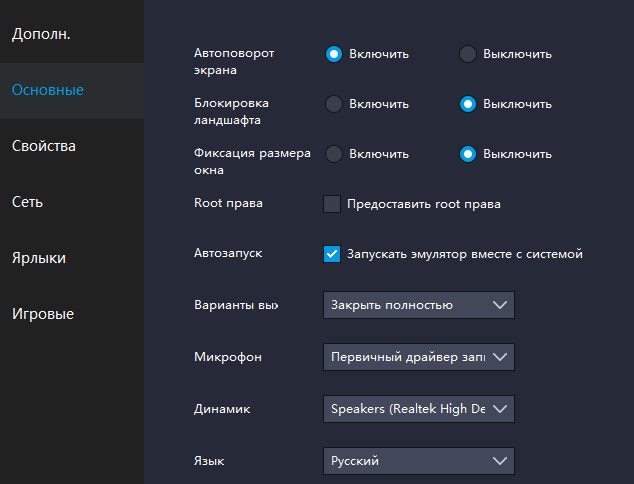Switch to the Свойства tab
The image size is (634, 484).
tap(44, 146)
